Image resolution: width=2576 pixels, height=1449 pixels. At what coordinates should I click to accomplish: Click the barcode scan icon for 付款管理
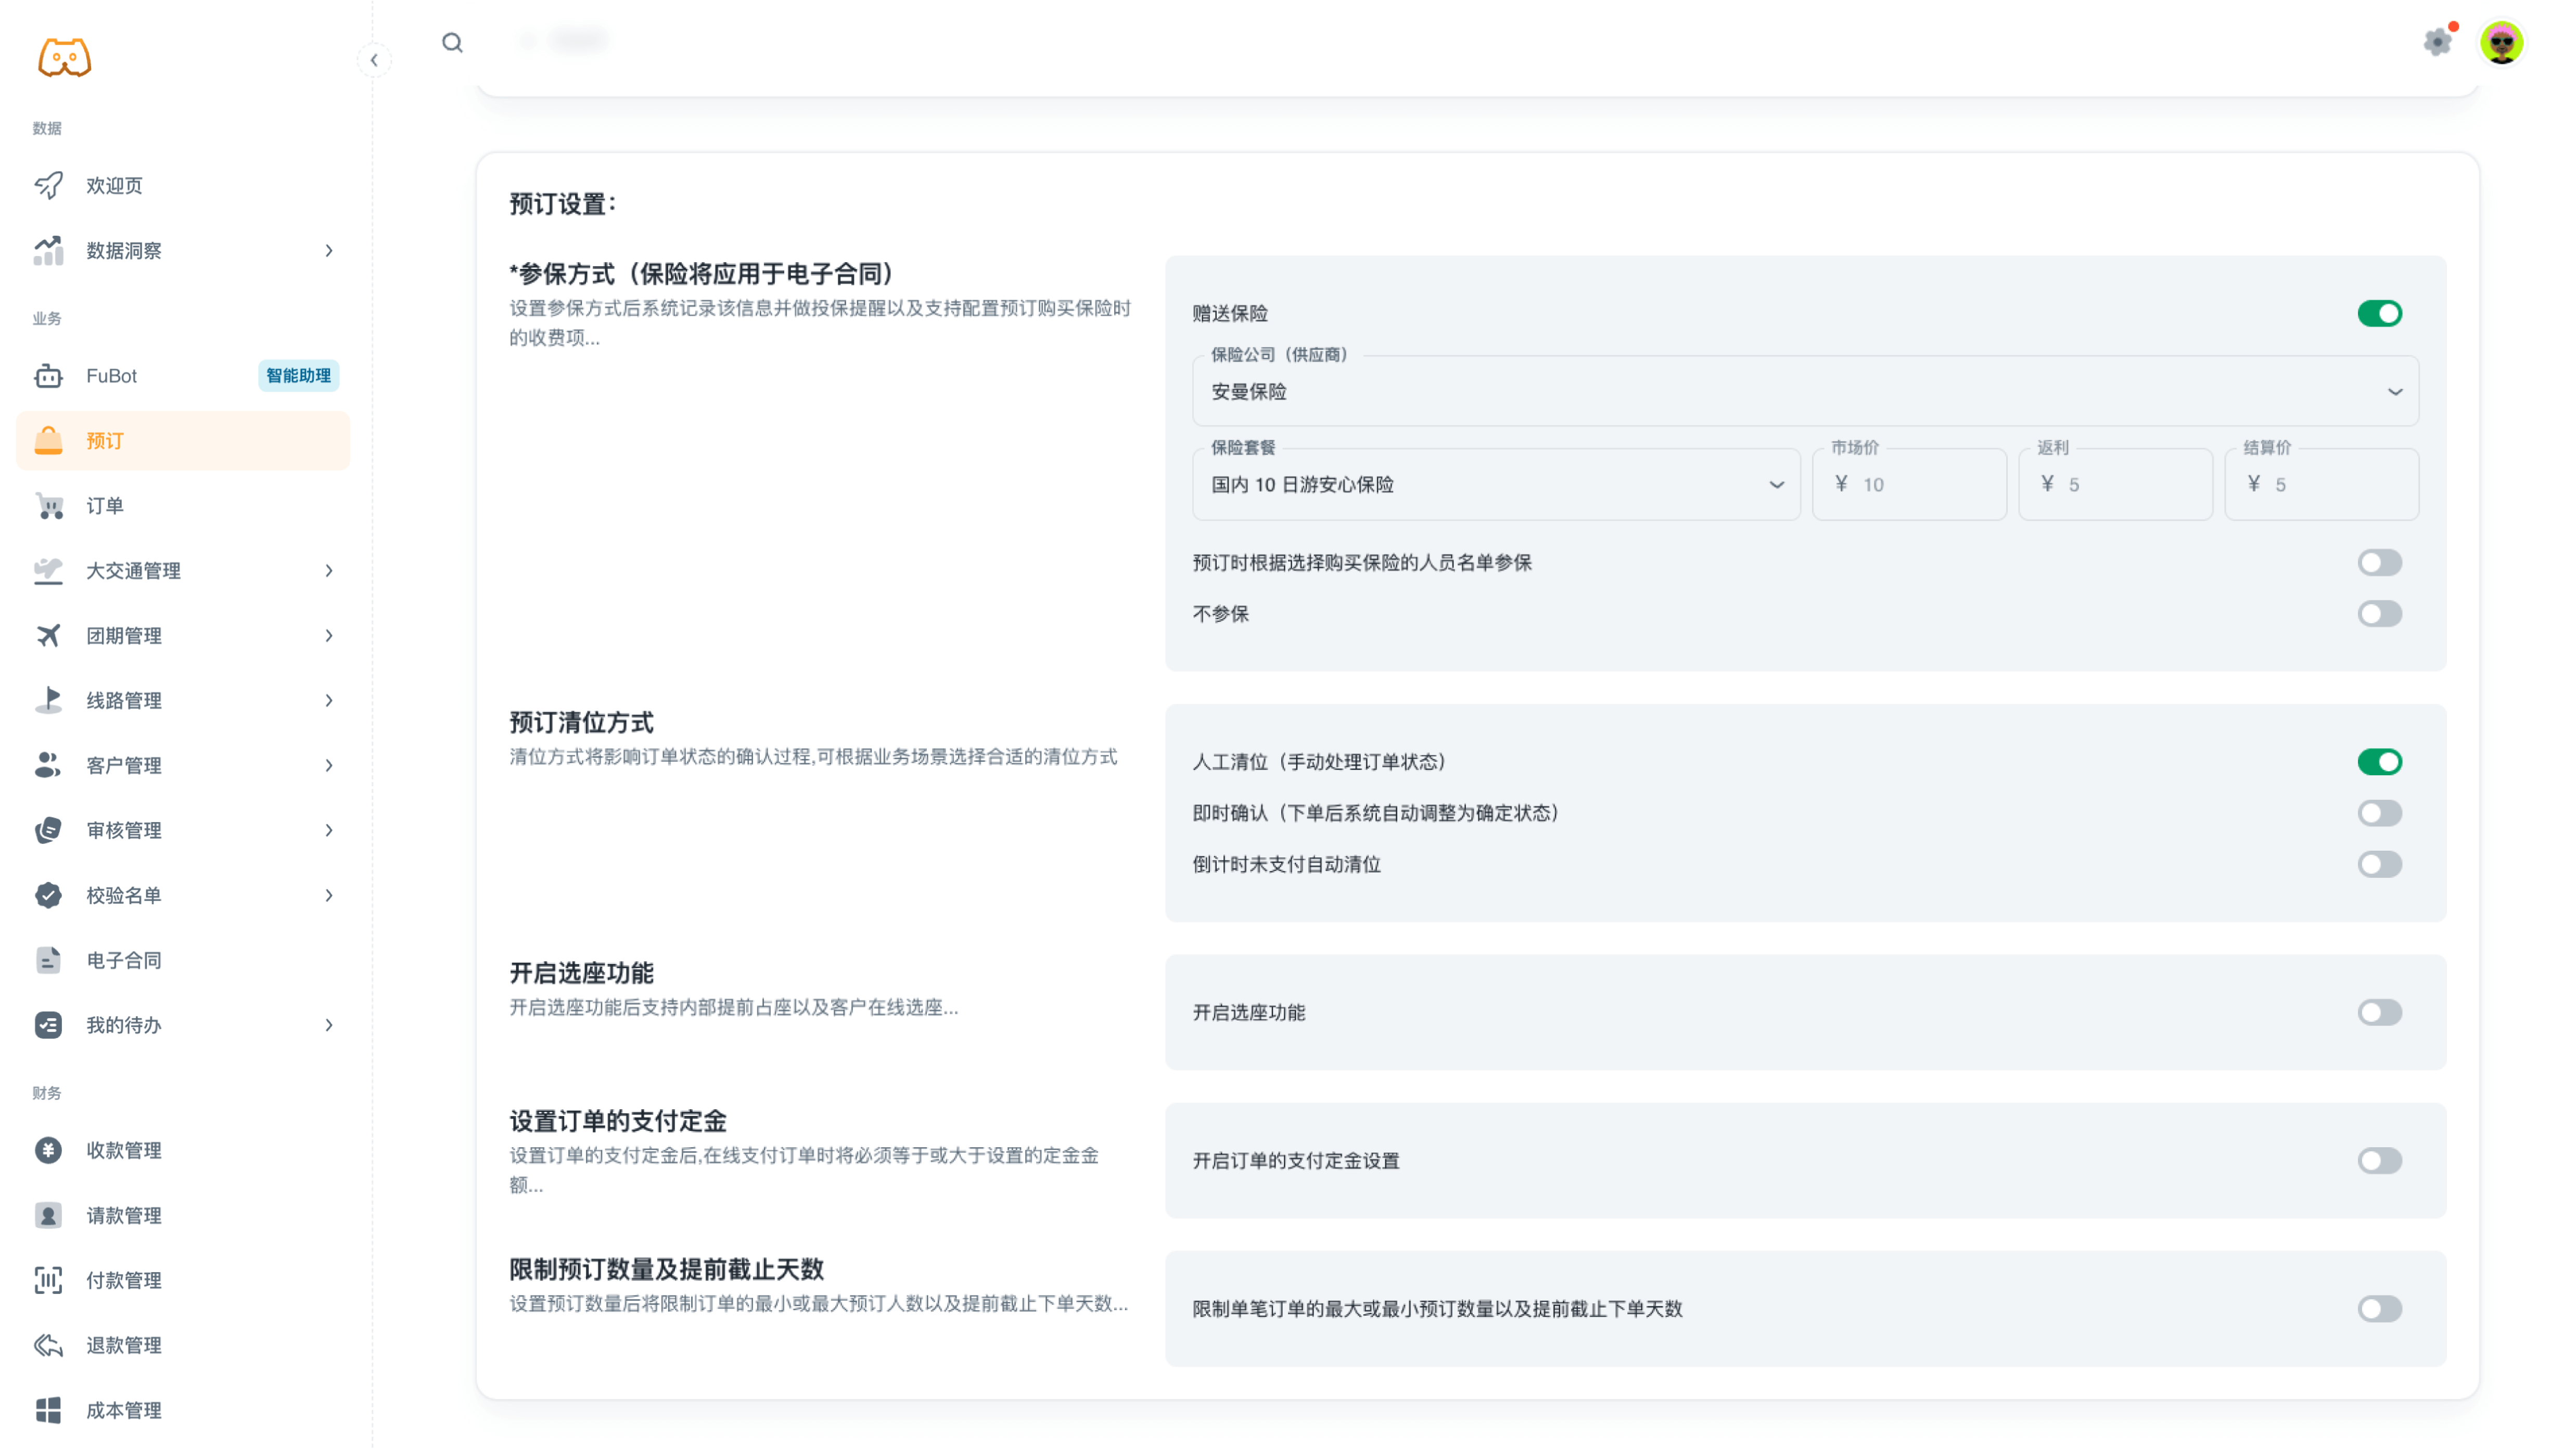coord(48,1281)
